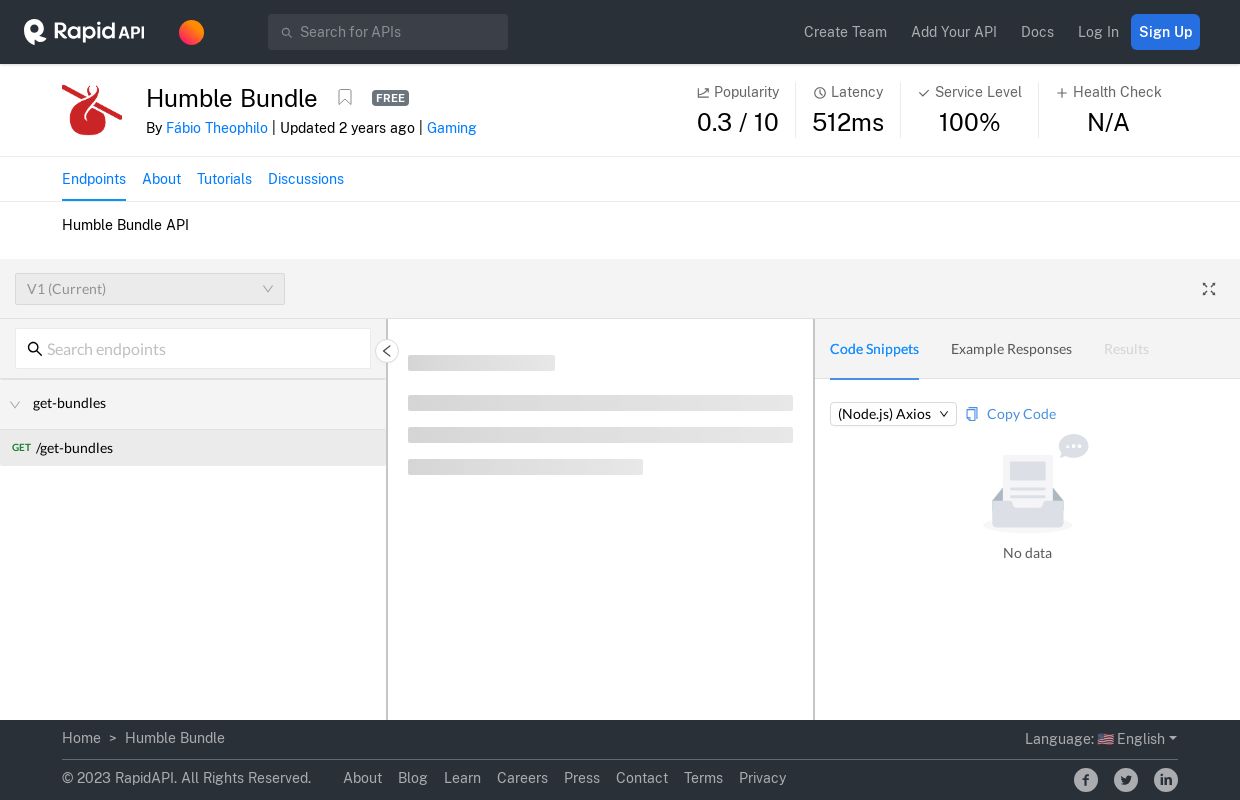Open the footer Learn link
This screenshot has width=1240, height=800.
pos(462,778)
